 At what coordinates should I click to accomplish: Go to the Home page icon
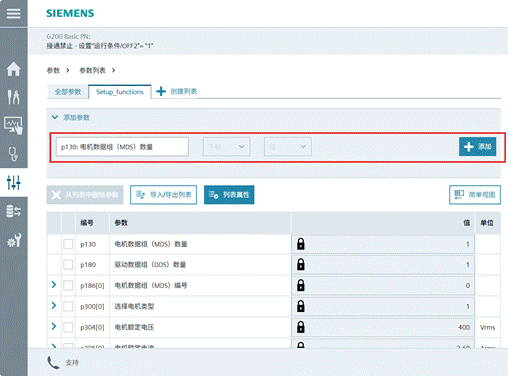tap(14, 69)
